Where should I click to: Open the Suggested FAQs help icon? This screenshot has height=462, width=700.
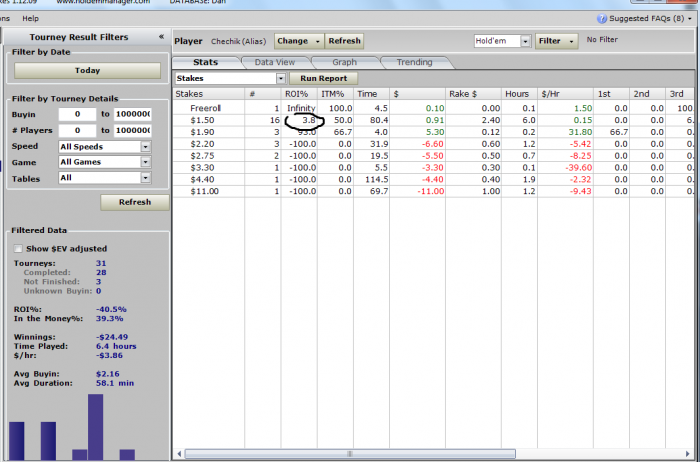pyautogui.click(x=602, y=18)
